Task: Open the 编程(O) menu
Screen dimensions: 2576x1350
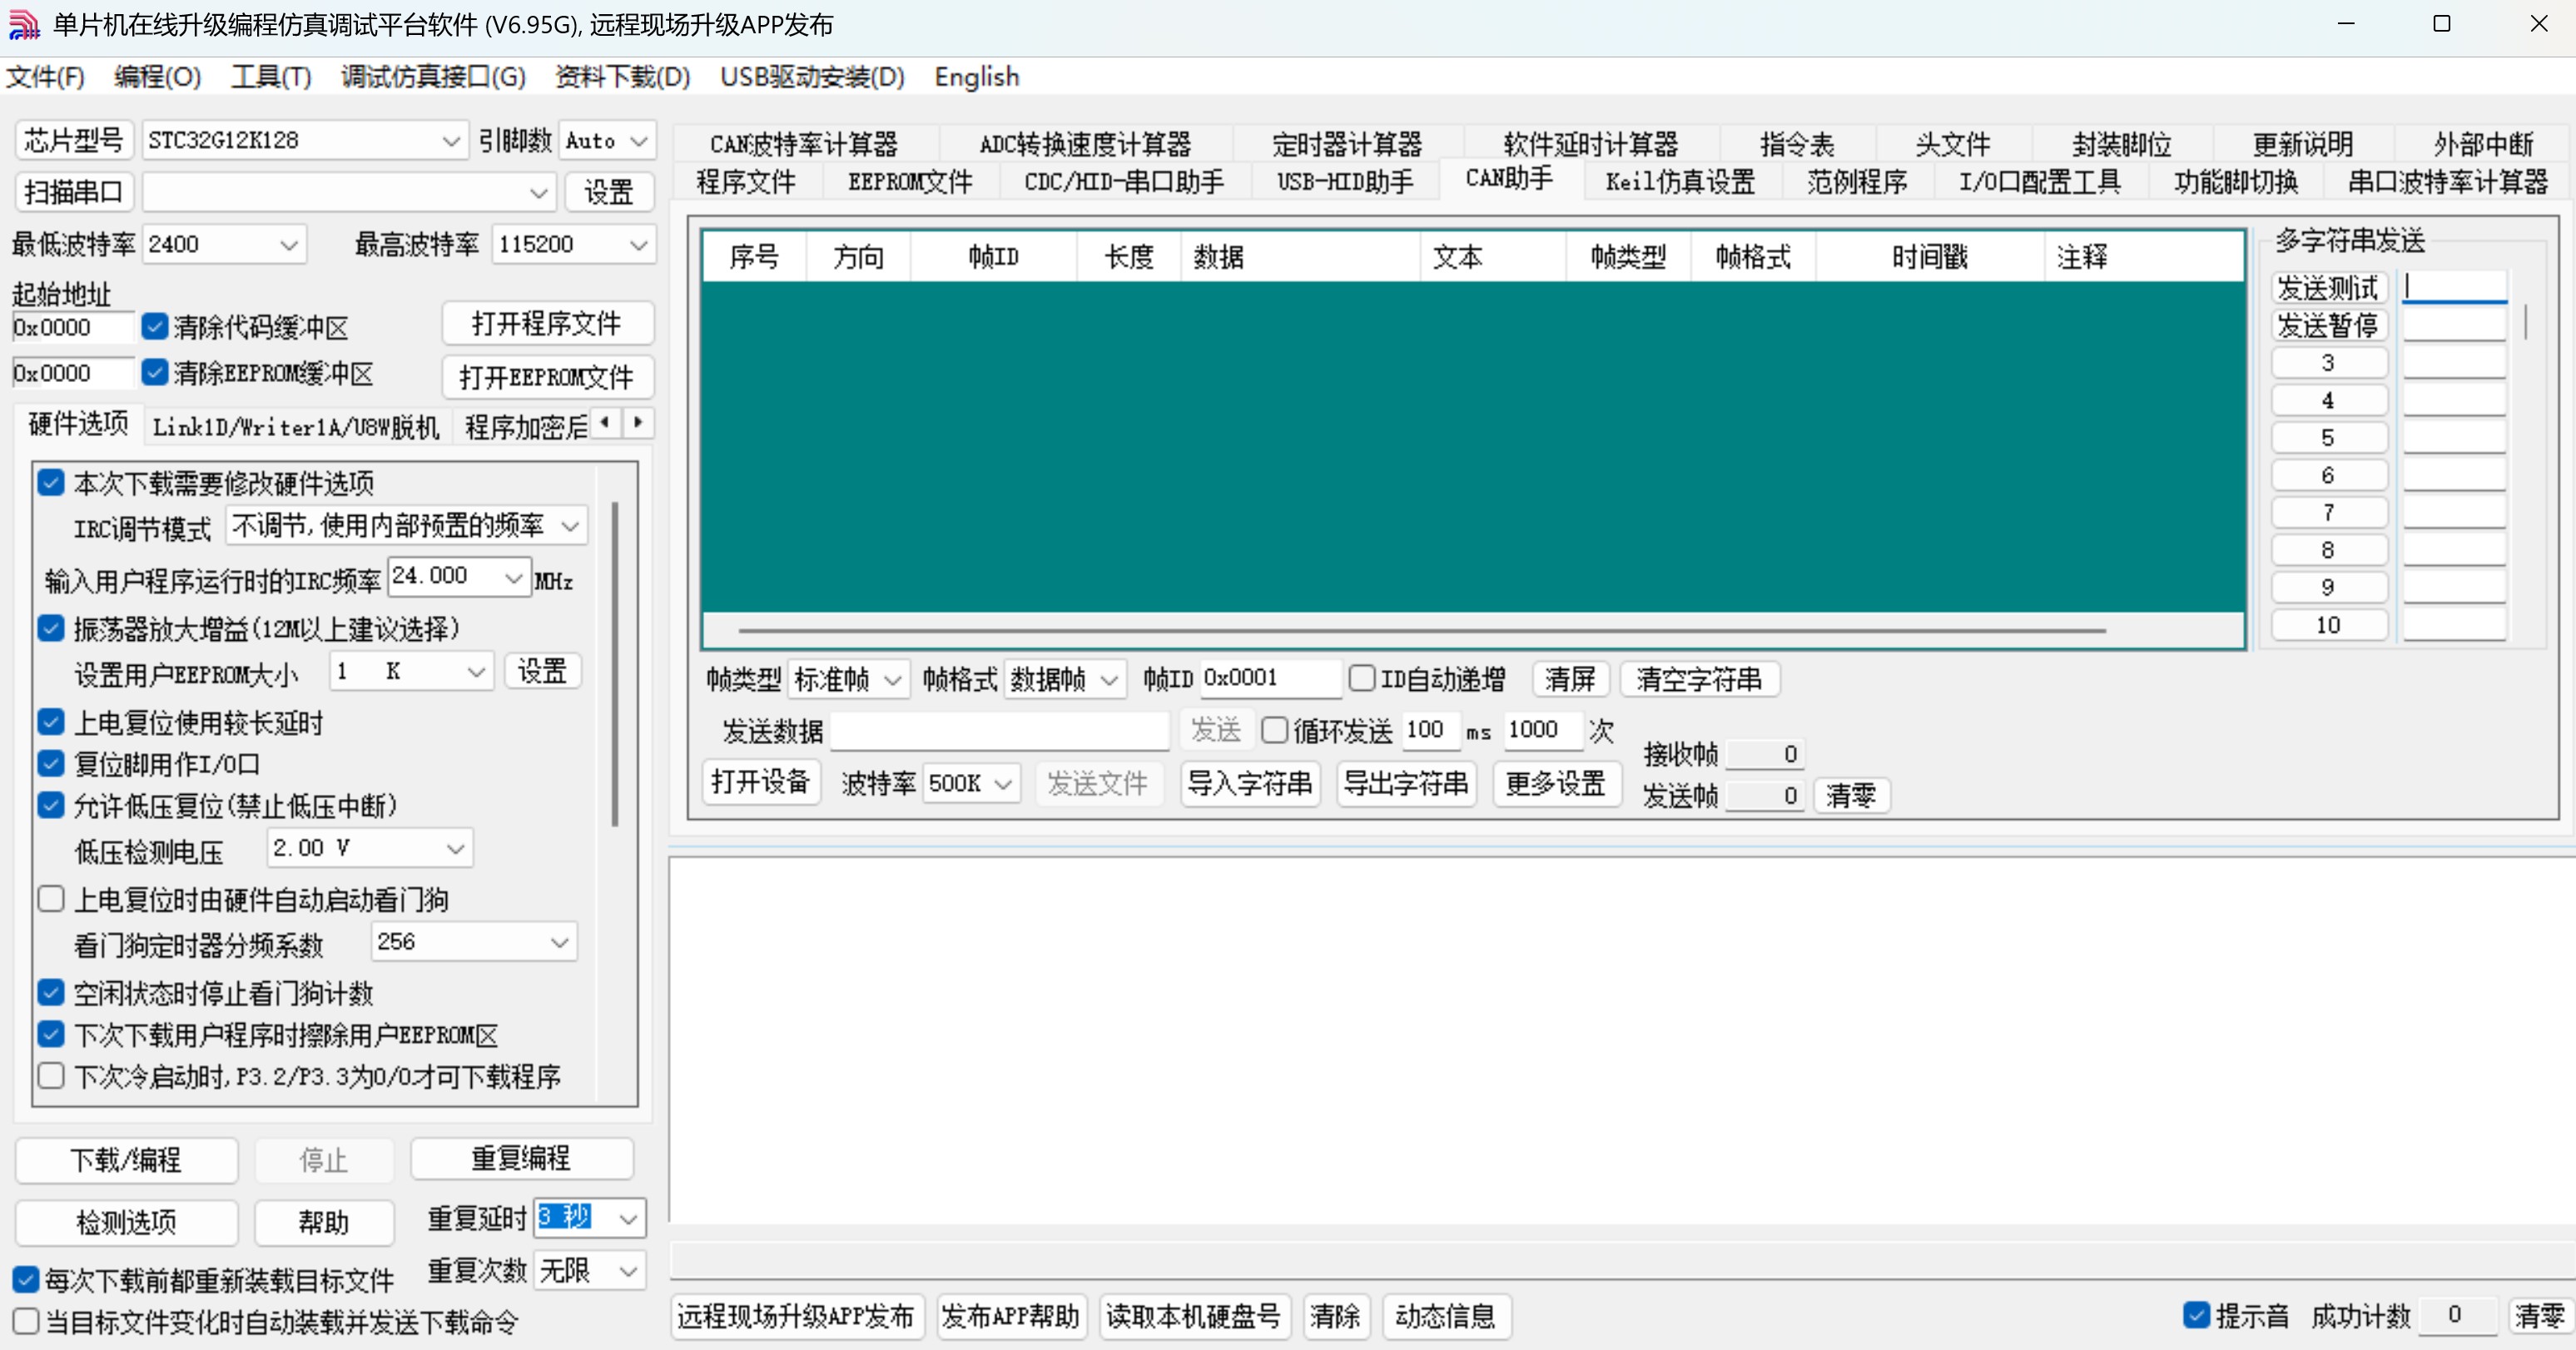Action: click(157, 77)
